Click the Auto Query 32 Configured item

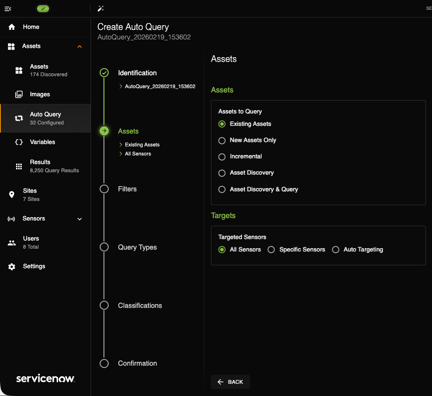coord(45,118)
